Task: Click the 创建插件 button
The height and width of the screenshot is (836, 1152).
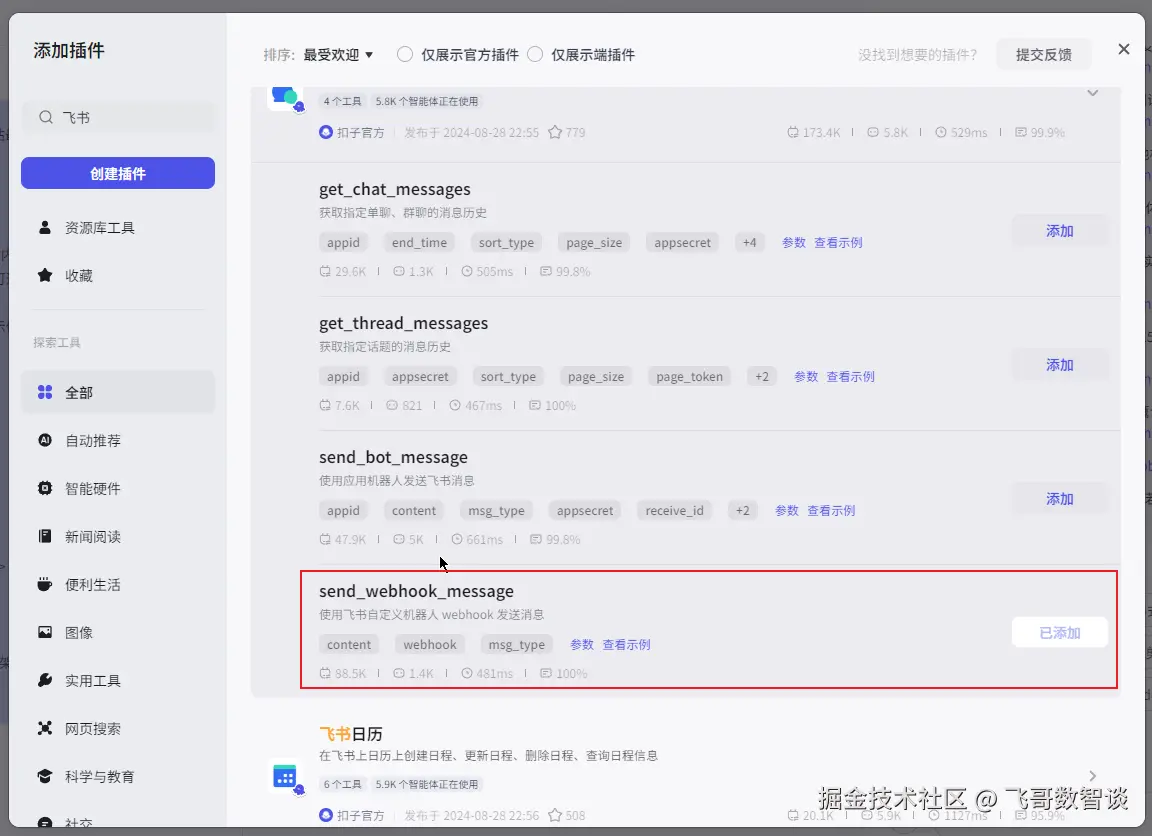Action: [118, 173]
